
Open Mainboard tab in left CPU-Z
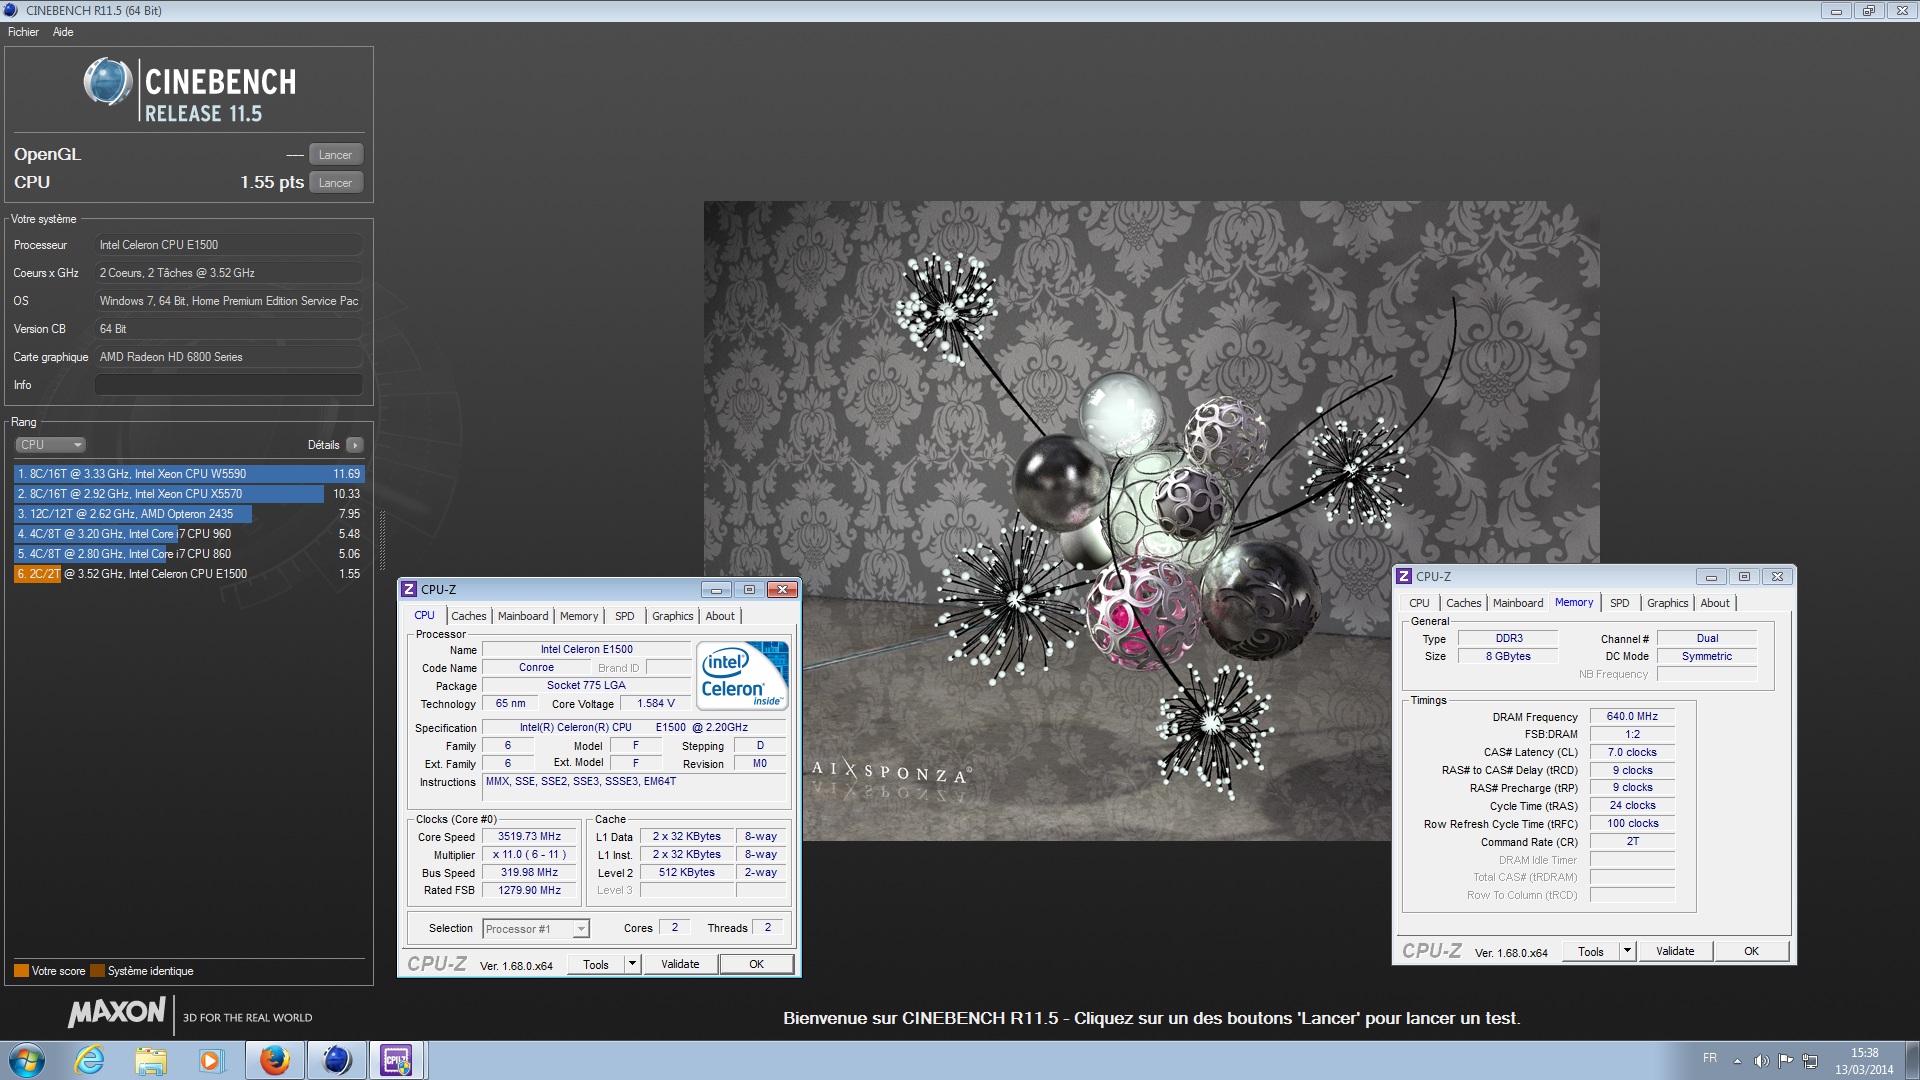tap(523, 616)
